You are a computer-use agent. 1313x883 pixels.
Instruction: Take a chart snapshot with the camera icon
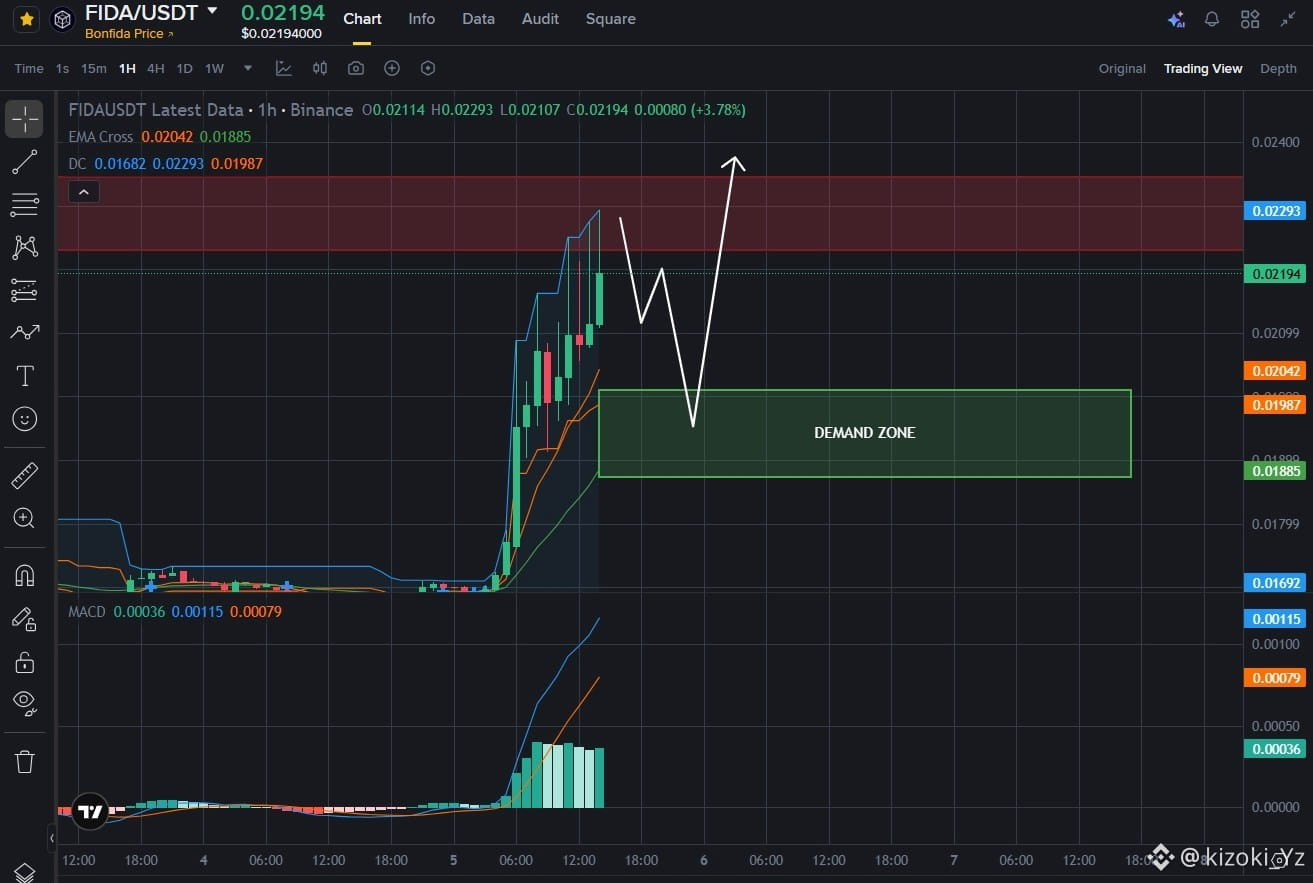click(356, 68)
